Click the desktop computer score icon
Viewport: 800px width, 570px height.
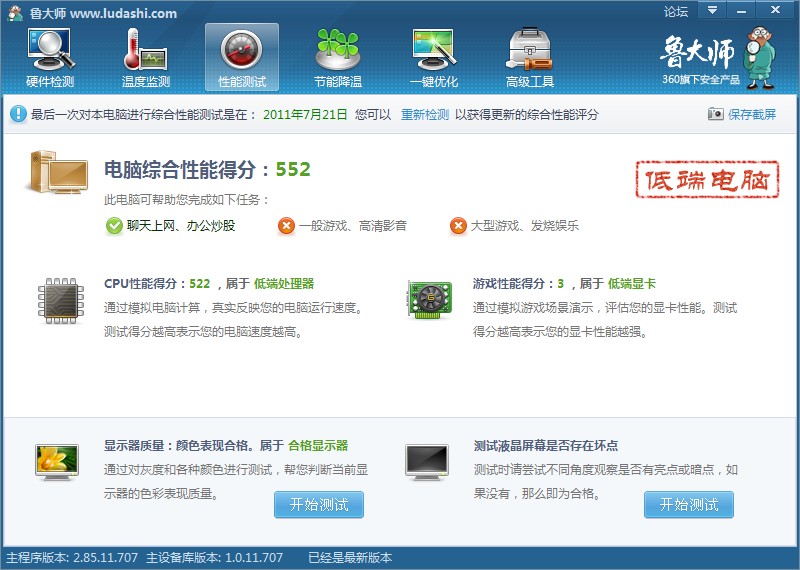point(57,172)
